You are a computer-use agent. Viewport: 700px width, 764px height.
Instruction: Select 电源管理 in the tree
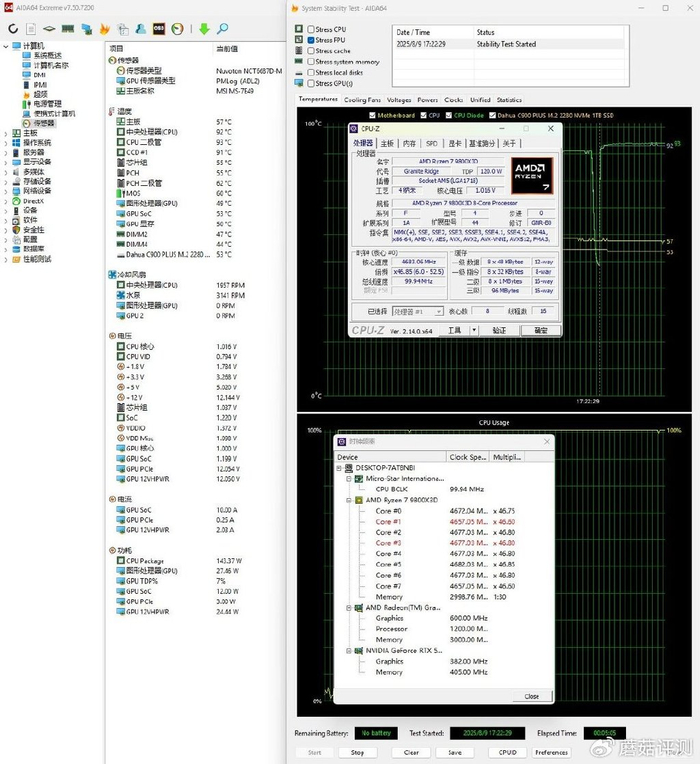pos(48,104)
